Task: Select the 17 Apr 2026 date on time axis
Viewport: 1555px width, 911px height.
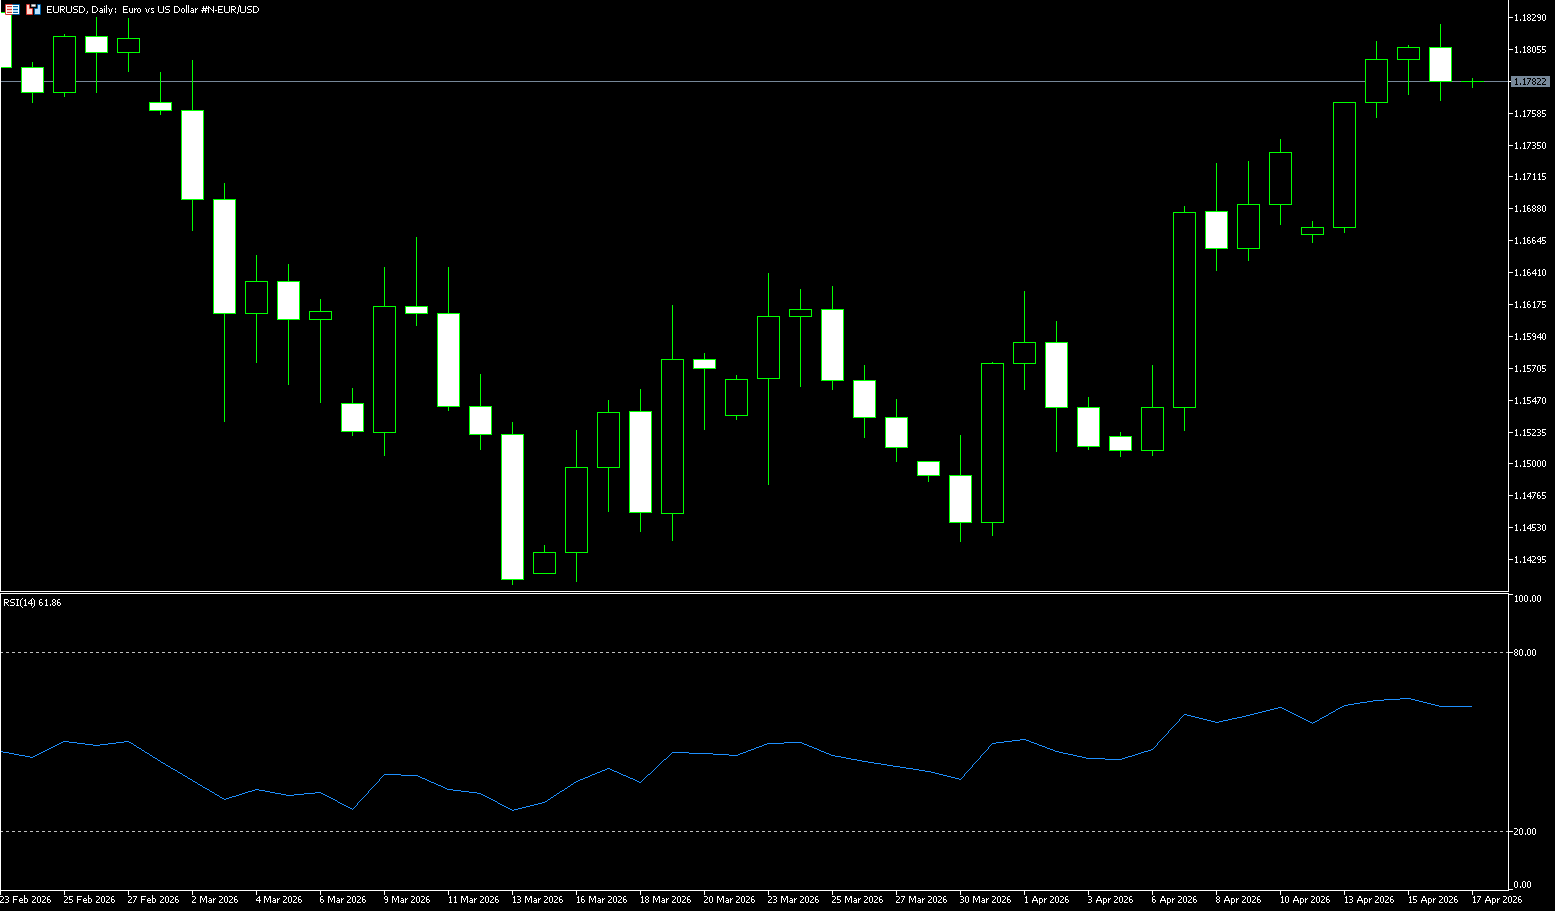Action: coord(1496,900)
